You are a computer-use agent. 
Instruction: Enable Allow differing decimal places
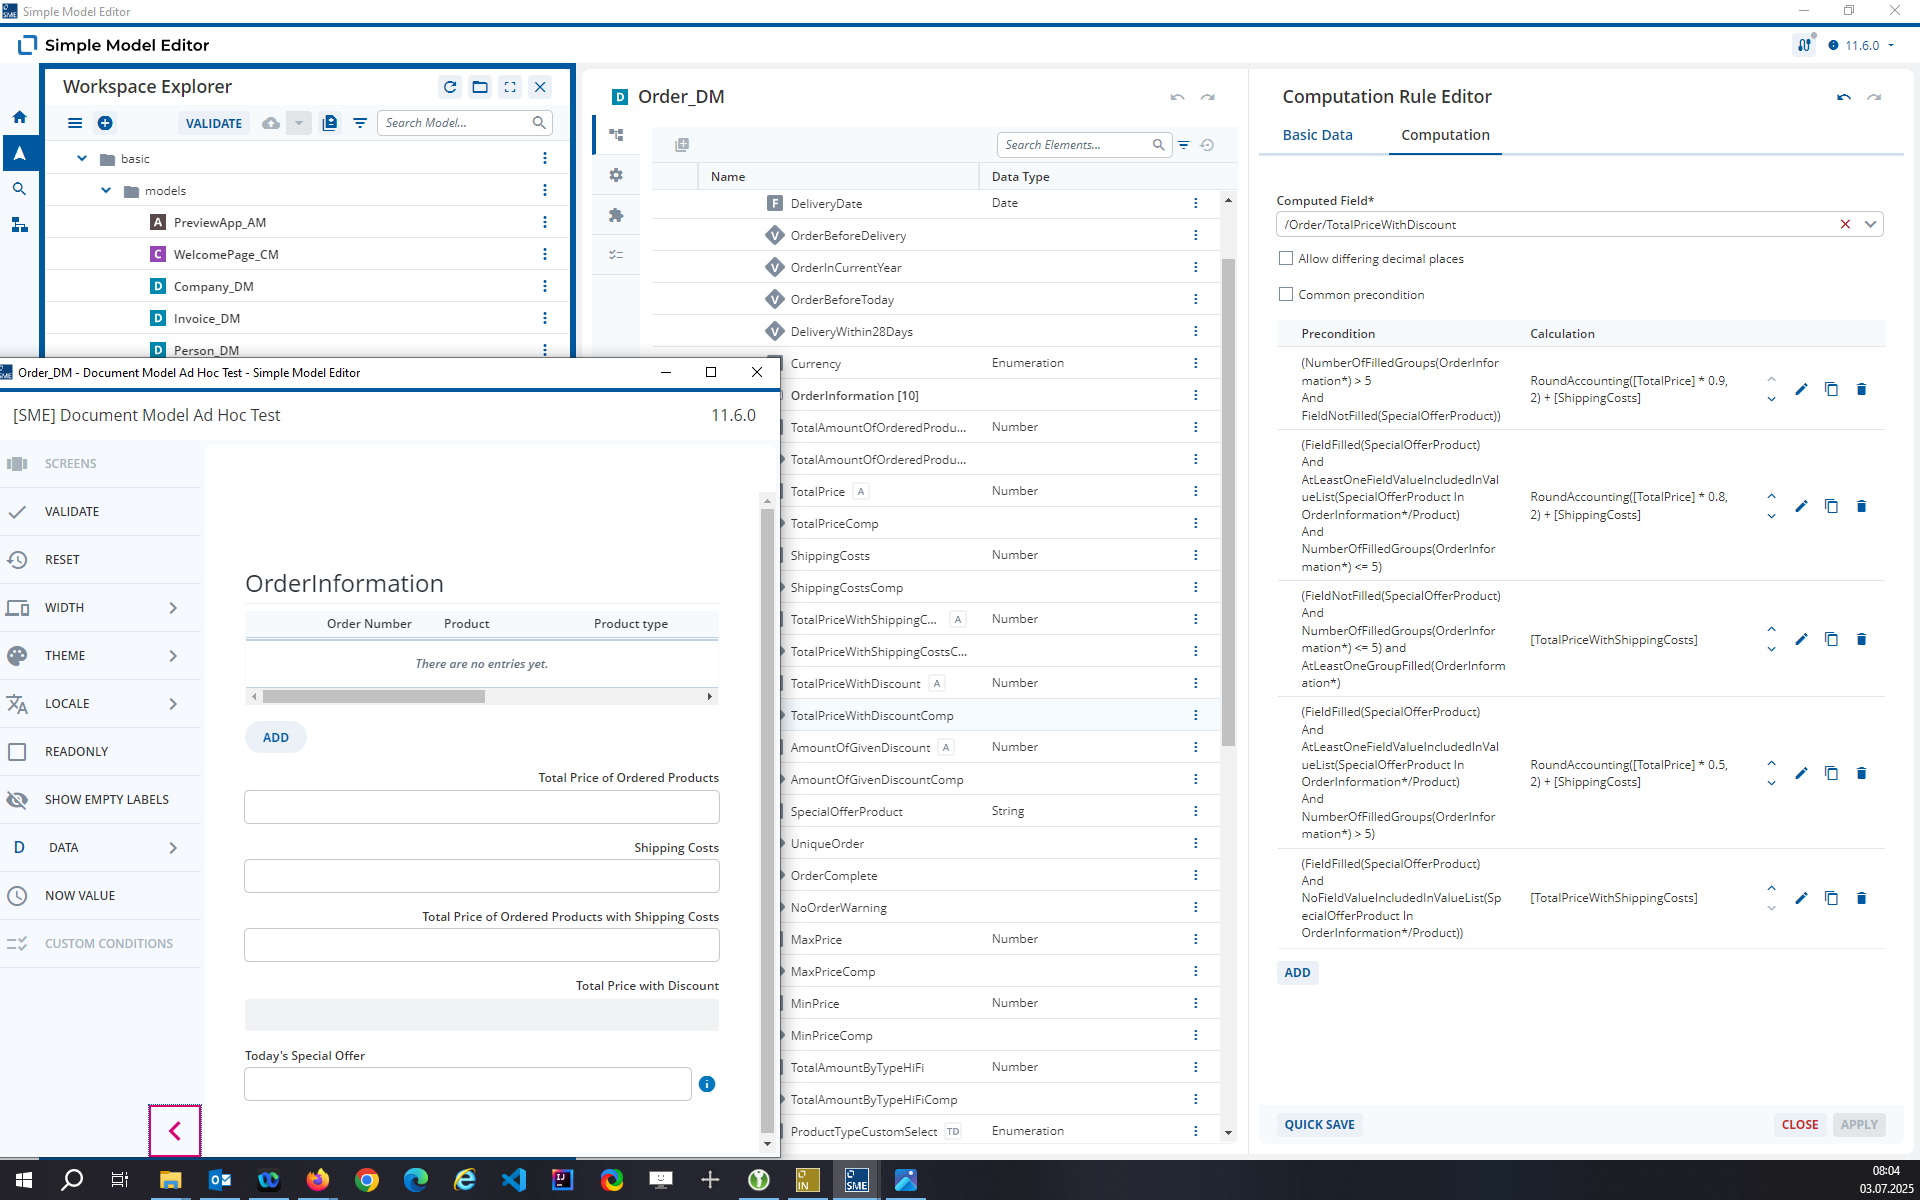1286,259
